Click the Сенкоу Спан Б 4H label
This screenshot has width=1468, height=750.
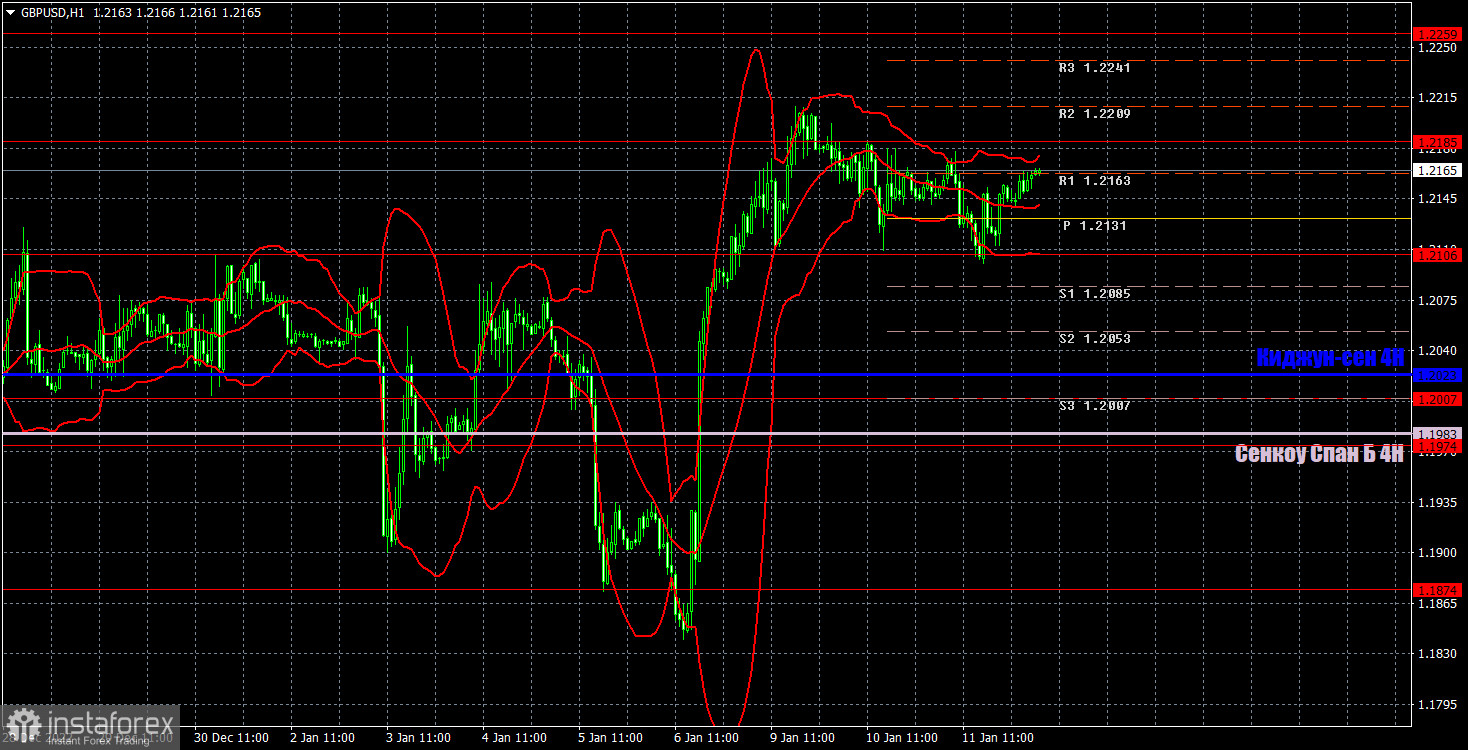coord(1319,453)
